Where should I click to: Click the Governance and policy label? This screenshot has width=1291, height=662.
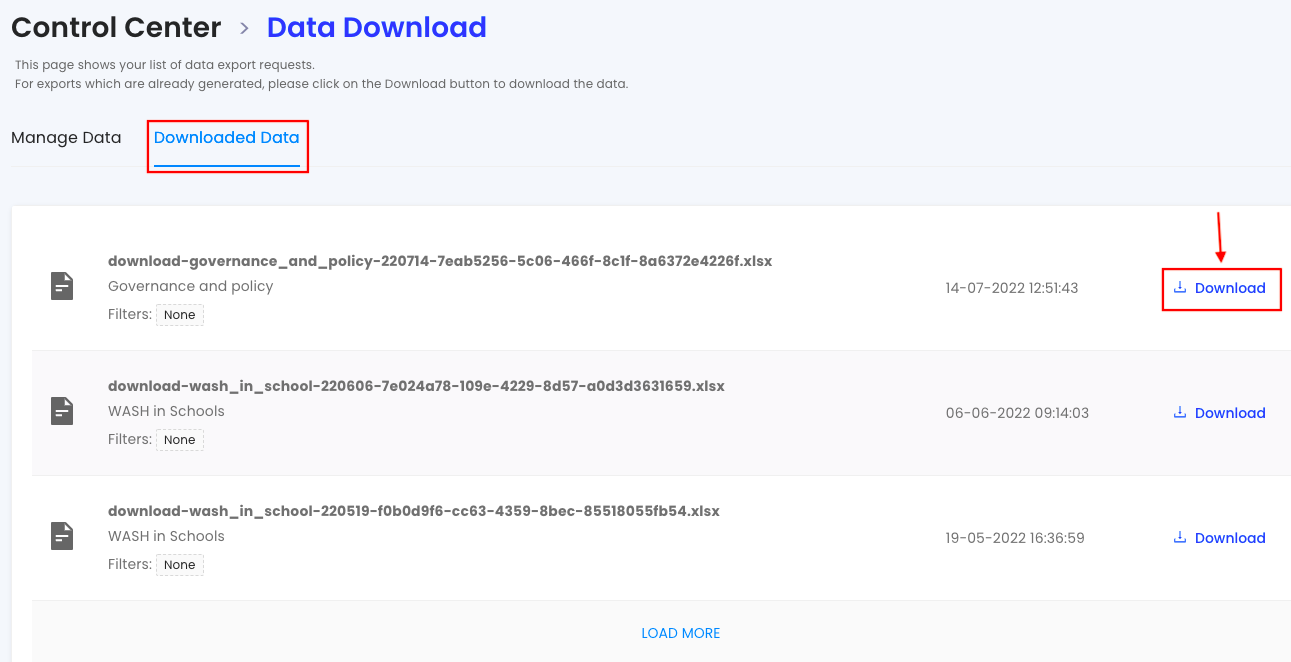point(191,286)
